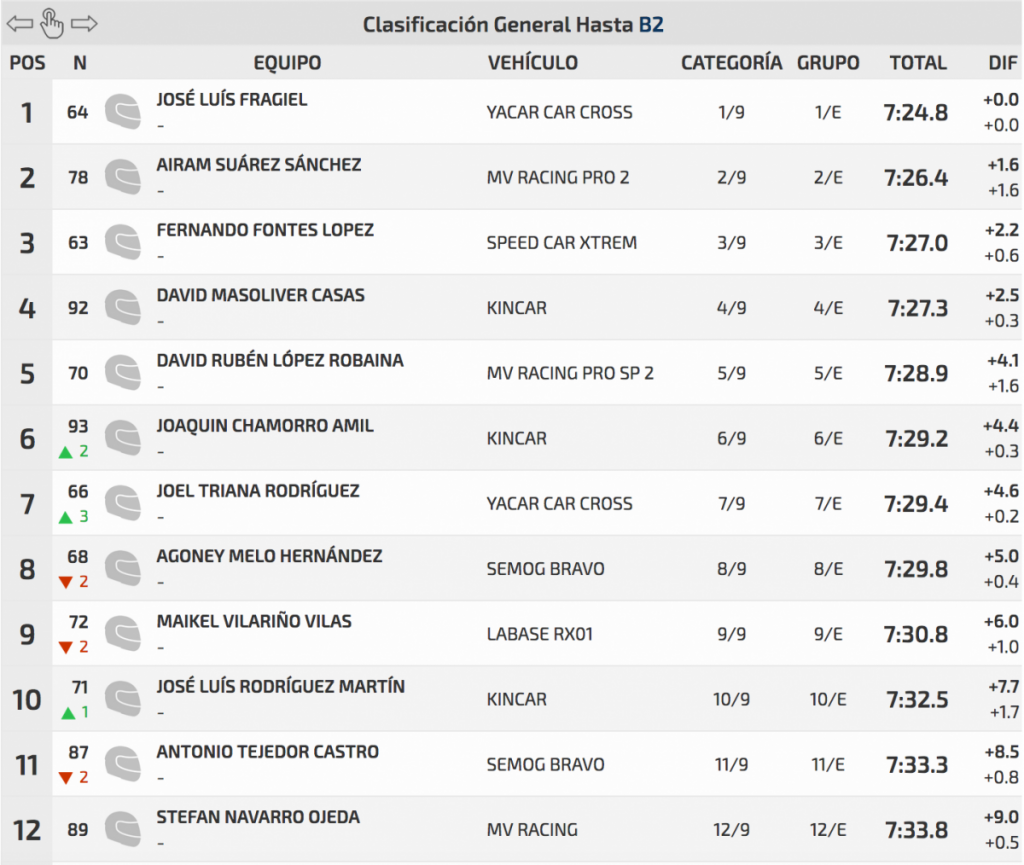Click helmet icon beside David Masoliver Casas

click(x=123, y=307)
